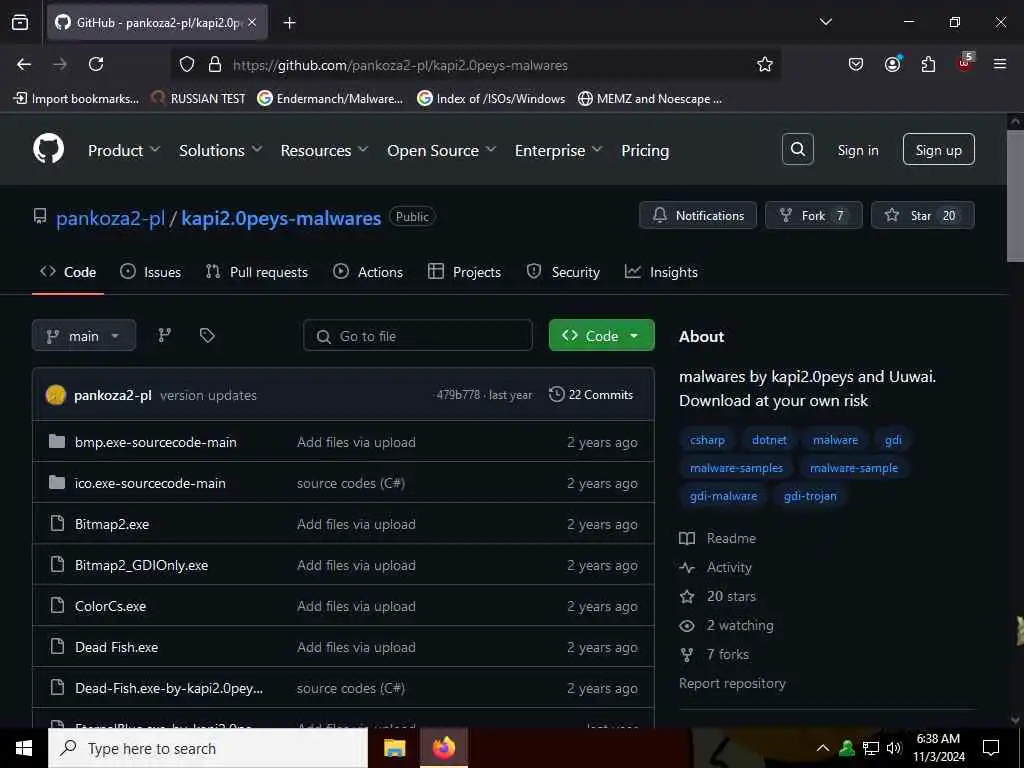This screenshot has height=768, width=1024.
Task: Expand the Enterprise menu
Action: coord(558,150)
